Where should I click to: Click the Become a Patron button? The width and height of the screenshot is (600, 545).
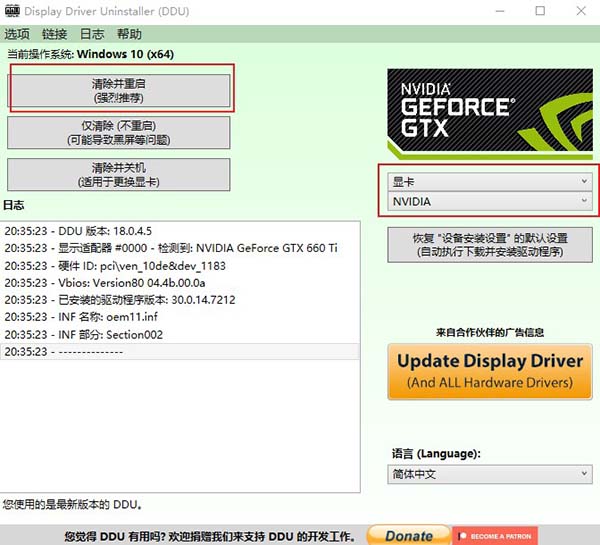pos(495,536)
